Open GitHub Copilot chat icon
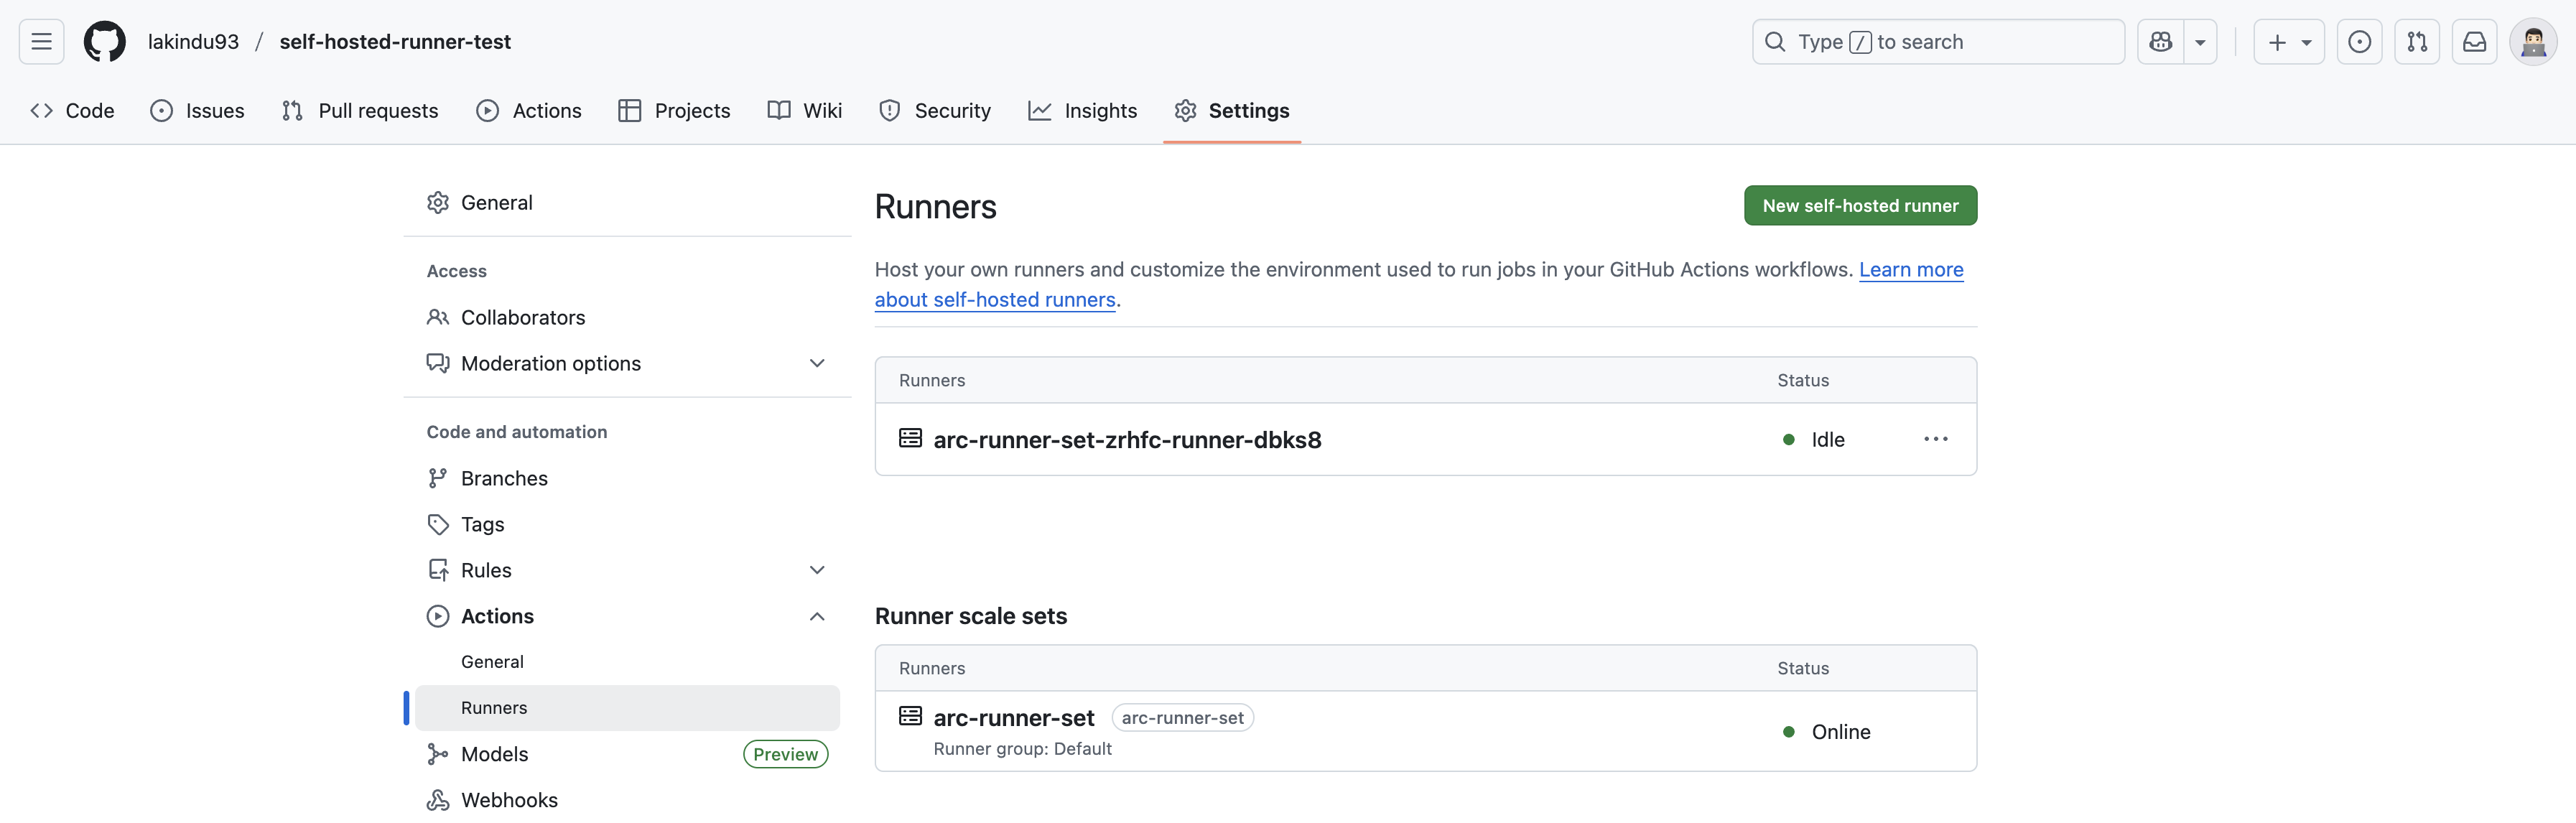 [2161, 41]
